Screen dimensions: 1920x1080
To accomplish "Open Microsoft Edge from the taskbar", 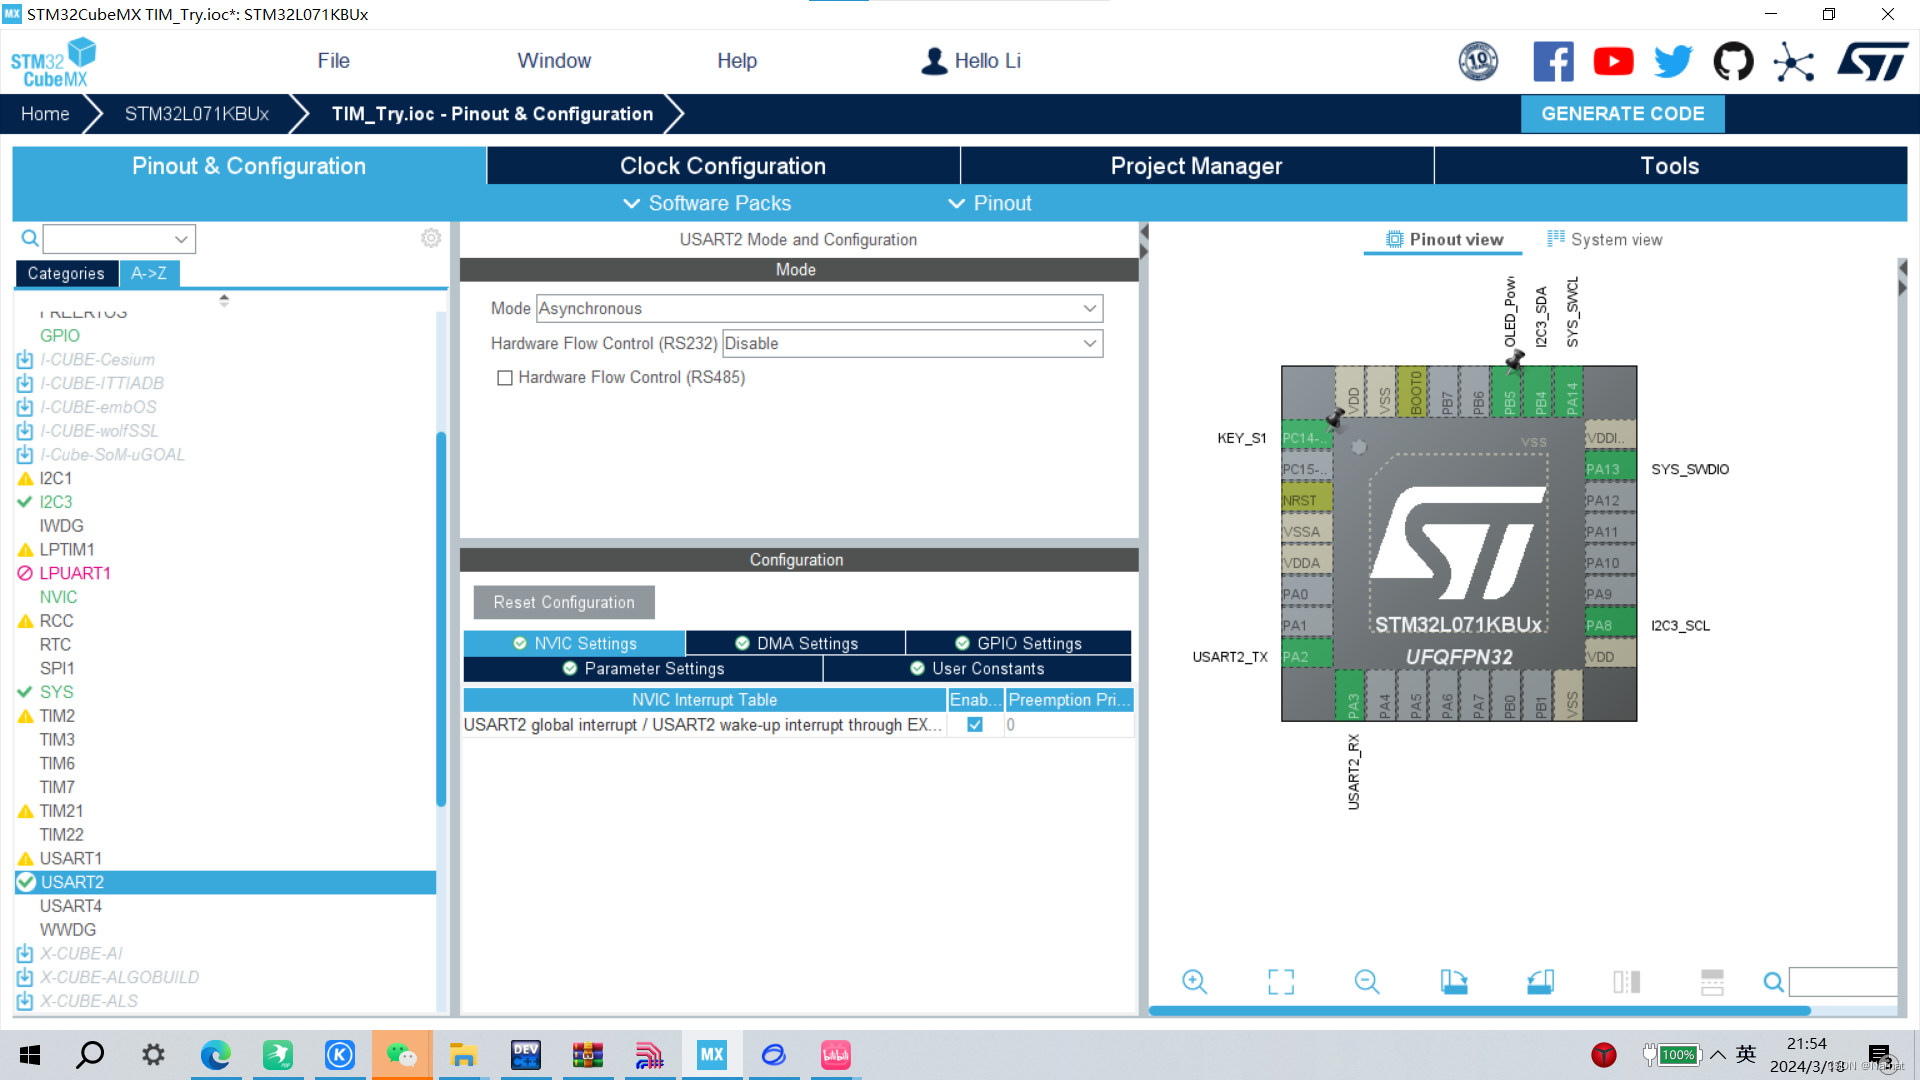I will tap(215, 1055).
